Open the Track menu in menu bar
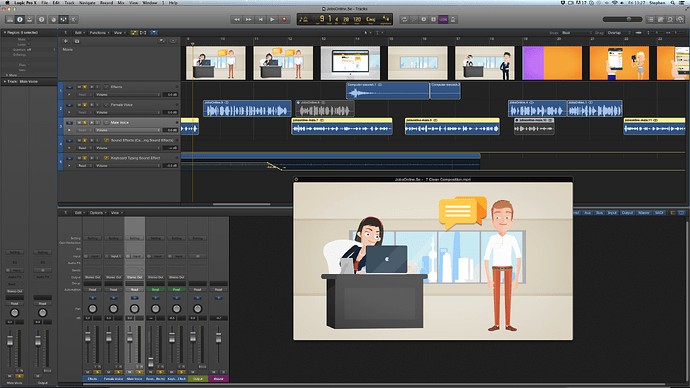This screenshot has height=388, width=690. (70, 3)
